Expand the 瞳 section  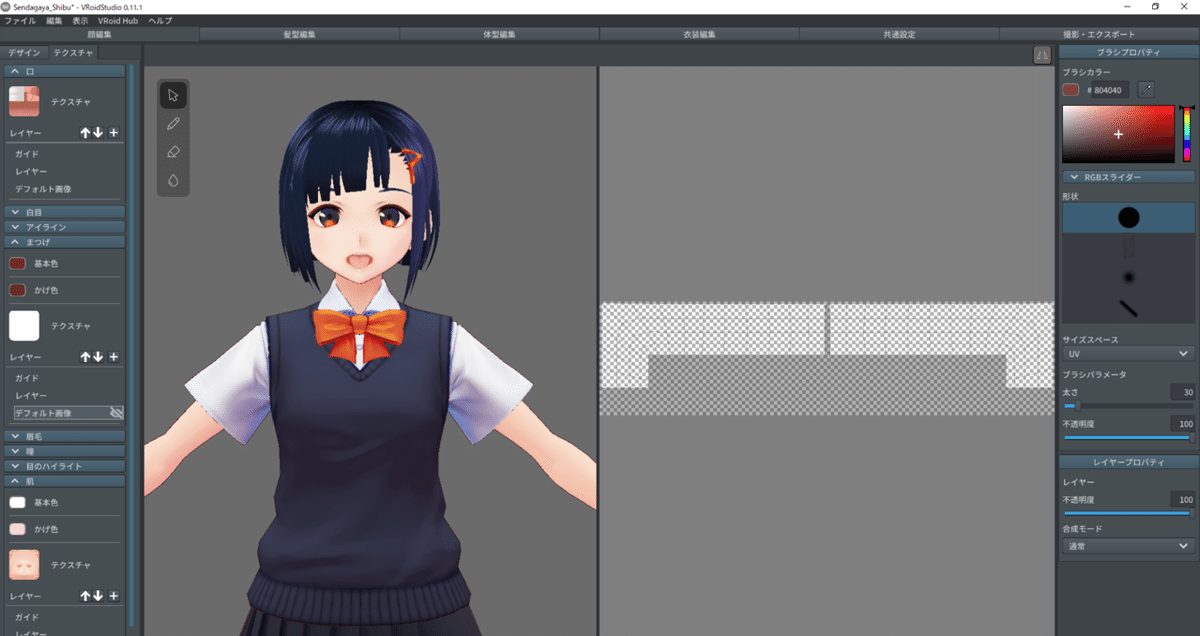65,451
